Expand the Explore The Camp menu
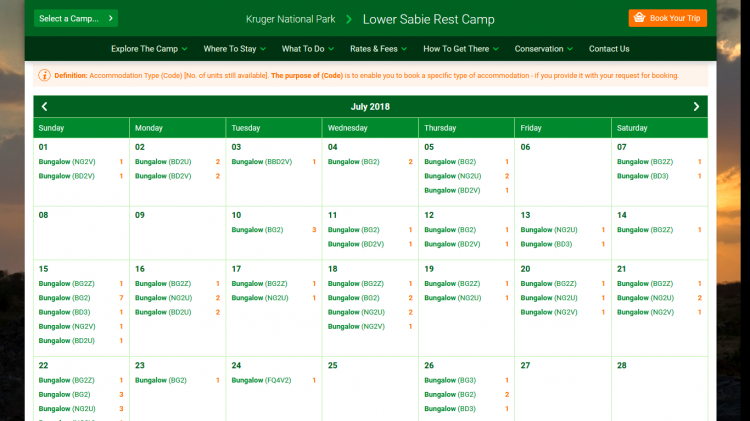The height and width of the screenshot is (421, 750). coord(149,49)
